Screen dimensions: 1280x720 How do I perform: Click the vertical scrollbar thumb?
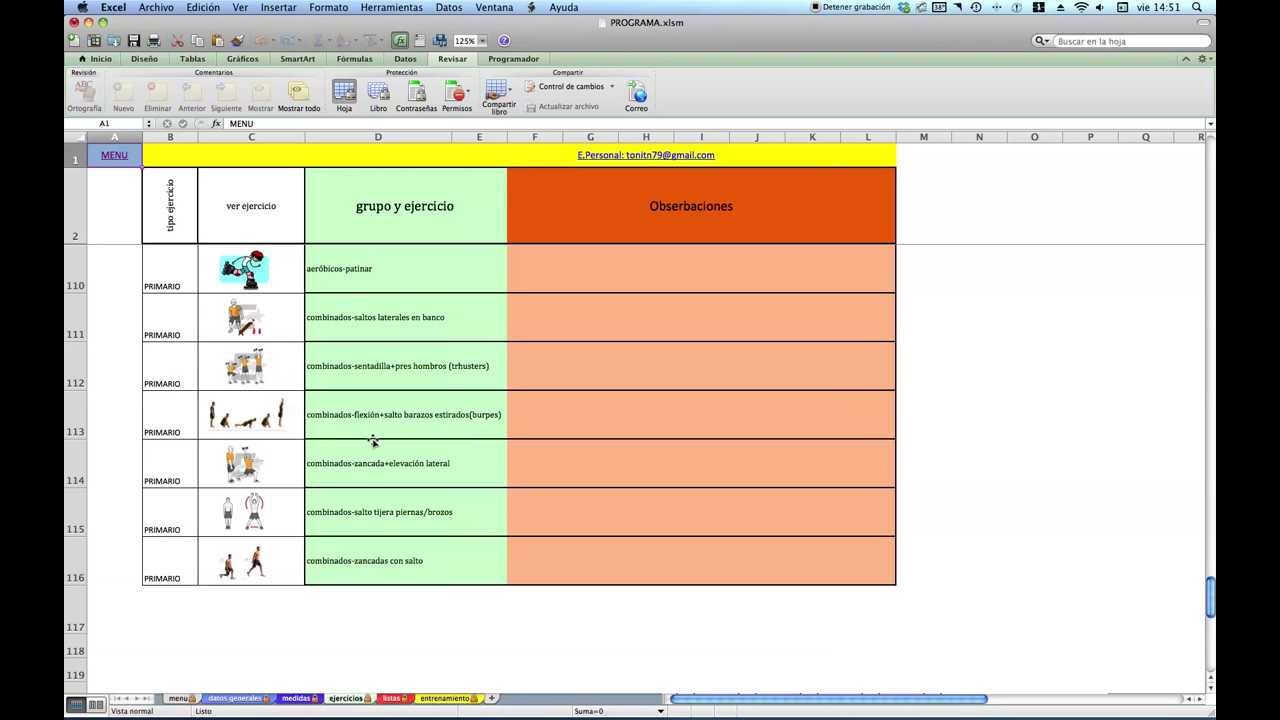pos(1210,597)
